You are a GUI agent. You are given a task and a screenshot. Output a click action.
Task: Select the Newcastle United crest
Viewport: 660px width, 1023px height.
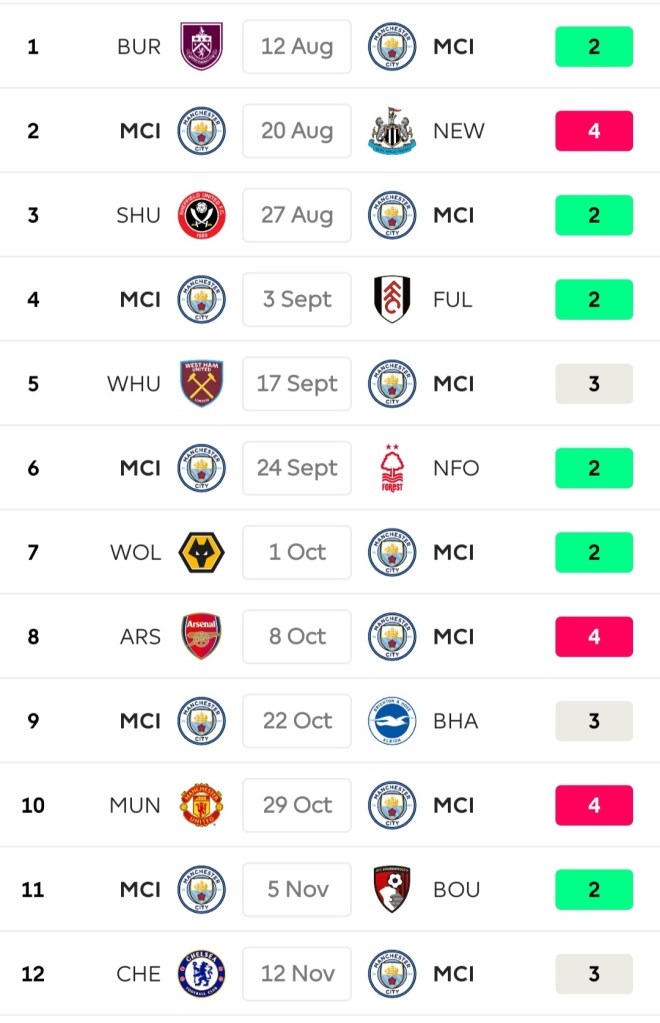pos(392,131)
